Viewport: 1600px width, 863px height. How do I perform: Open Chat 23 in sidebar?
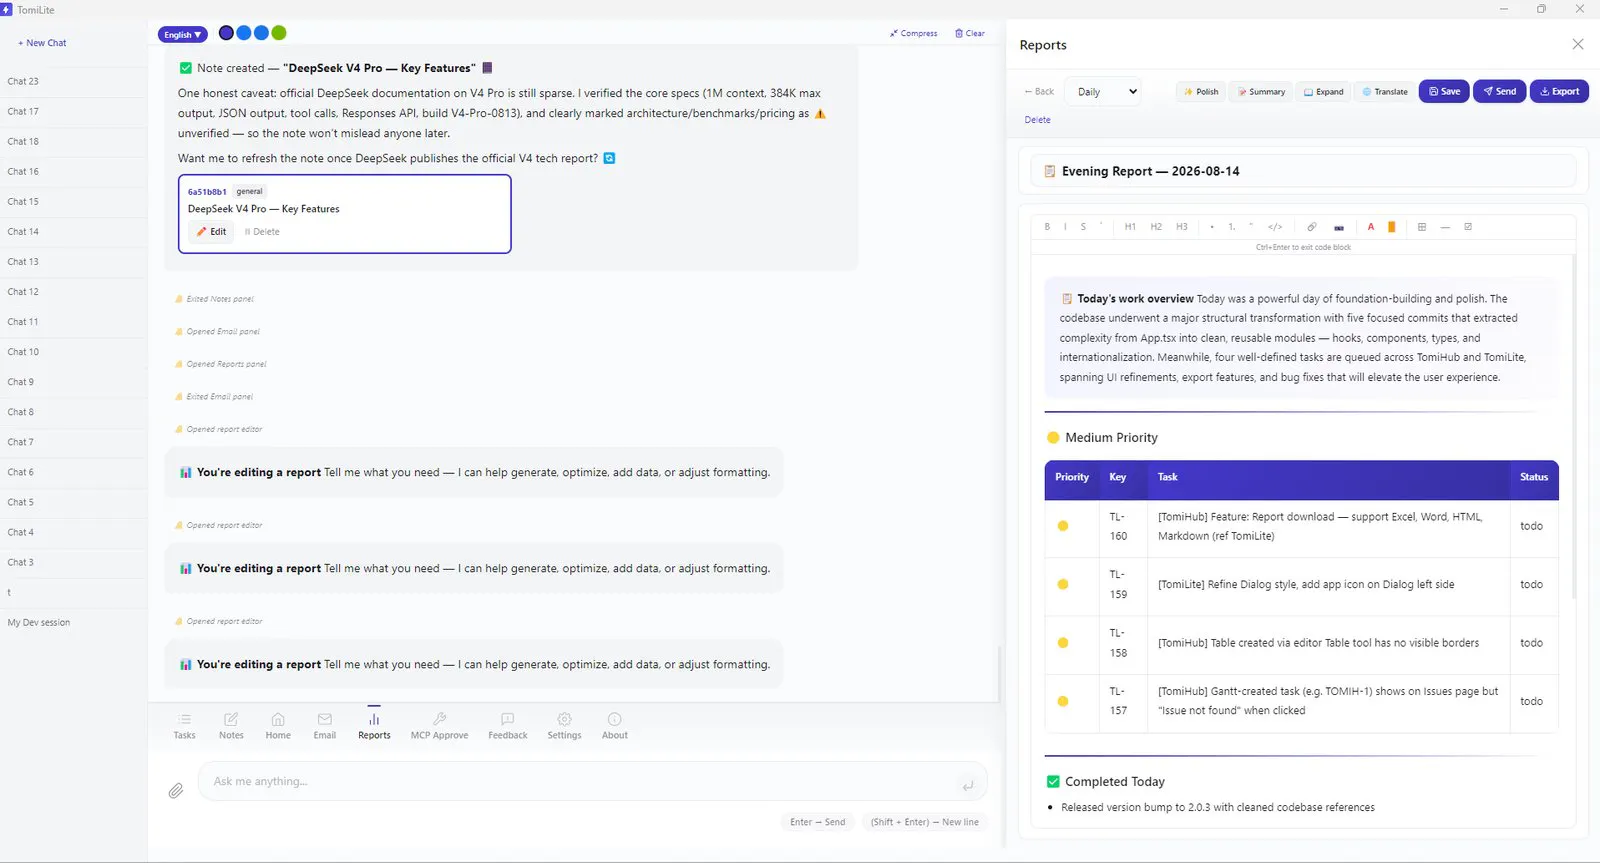click(x=74, y=82)
